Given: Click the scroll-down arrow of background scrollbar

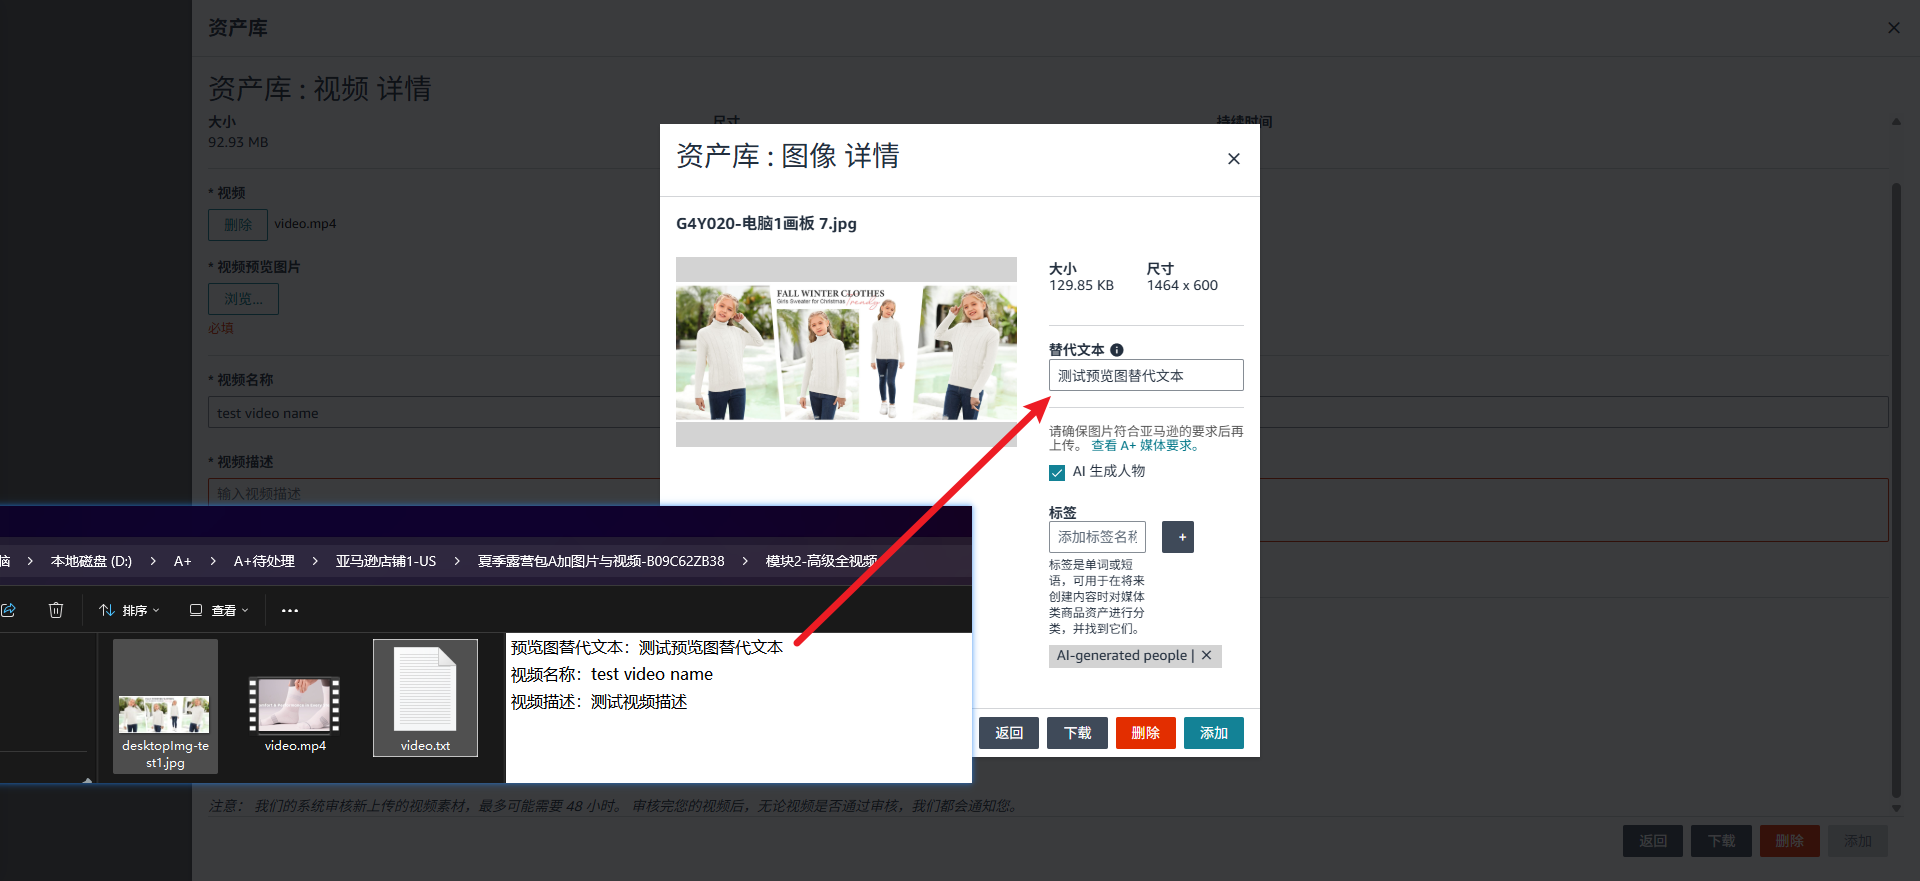Looking at the screenshot, I should tap(1896, 808).
